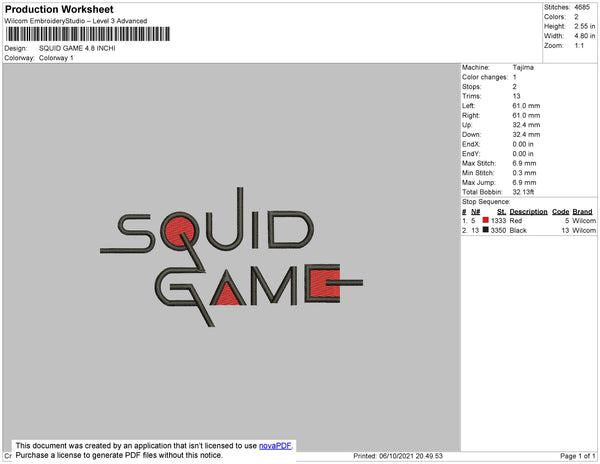Click the Trims value 13

(517, 96)
